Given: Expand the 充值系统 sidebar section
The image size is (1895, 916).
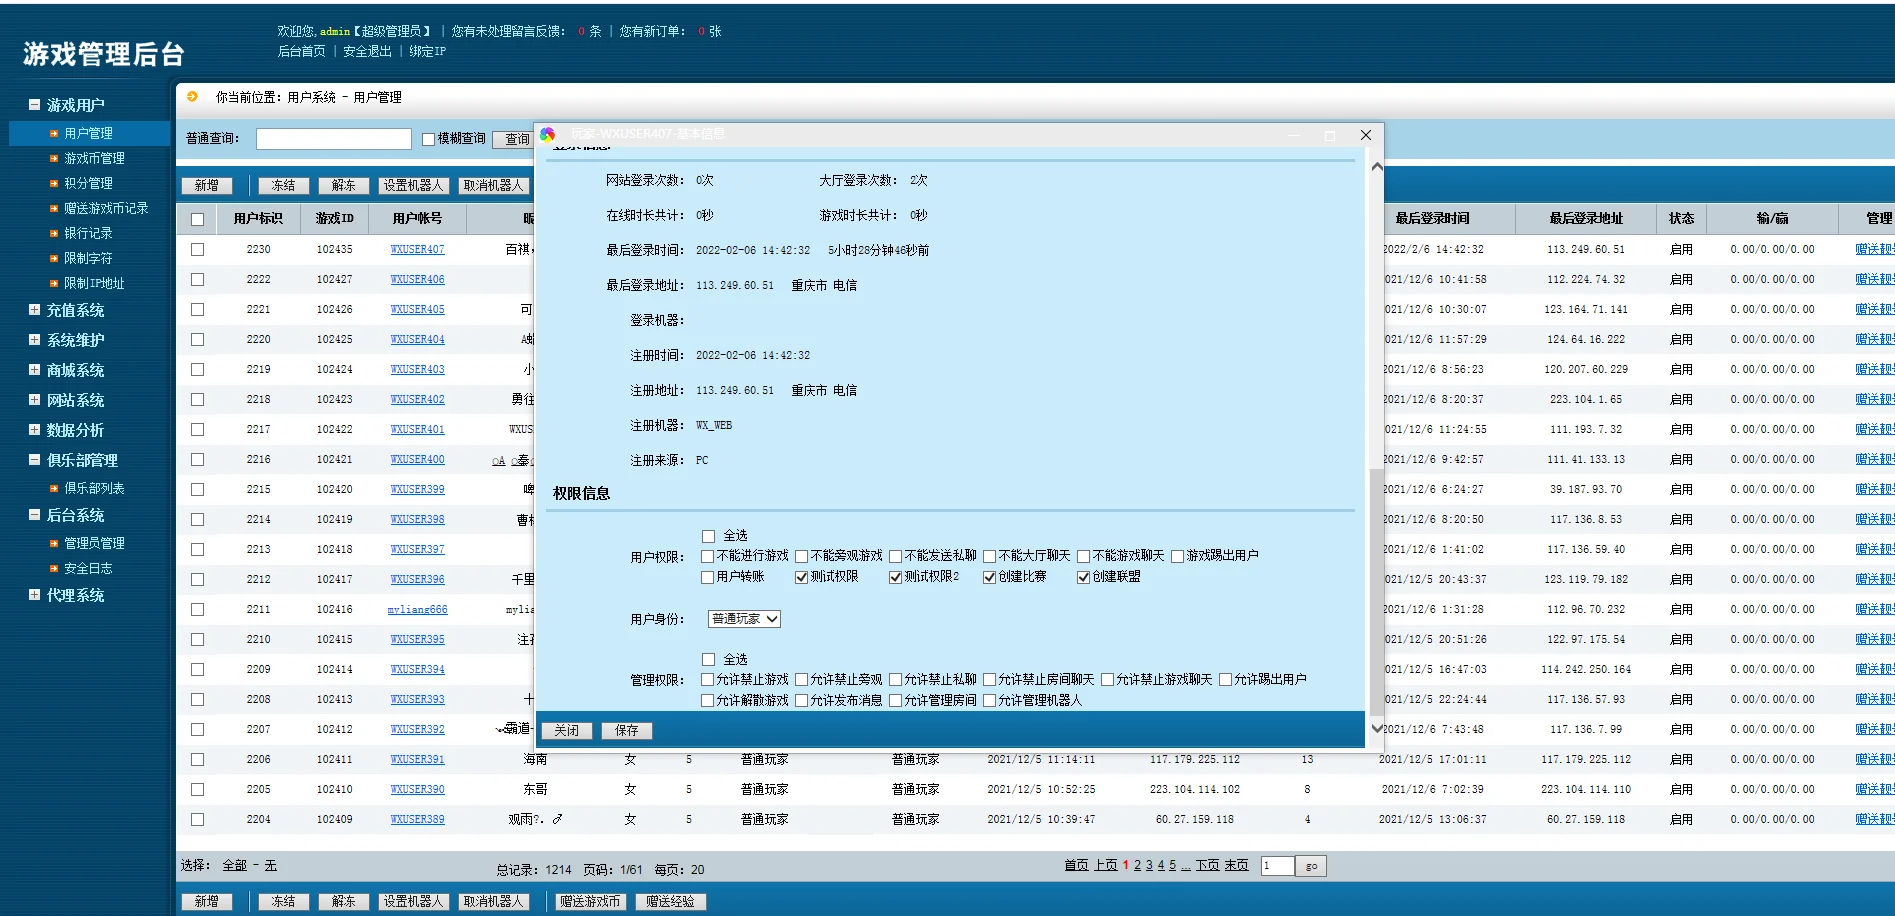Looking at the screenshot, I should [35, 310].
